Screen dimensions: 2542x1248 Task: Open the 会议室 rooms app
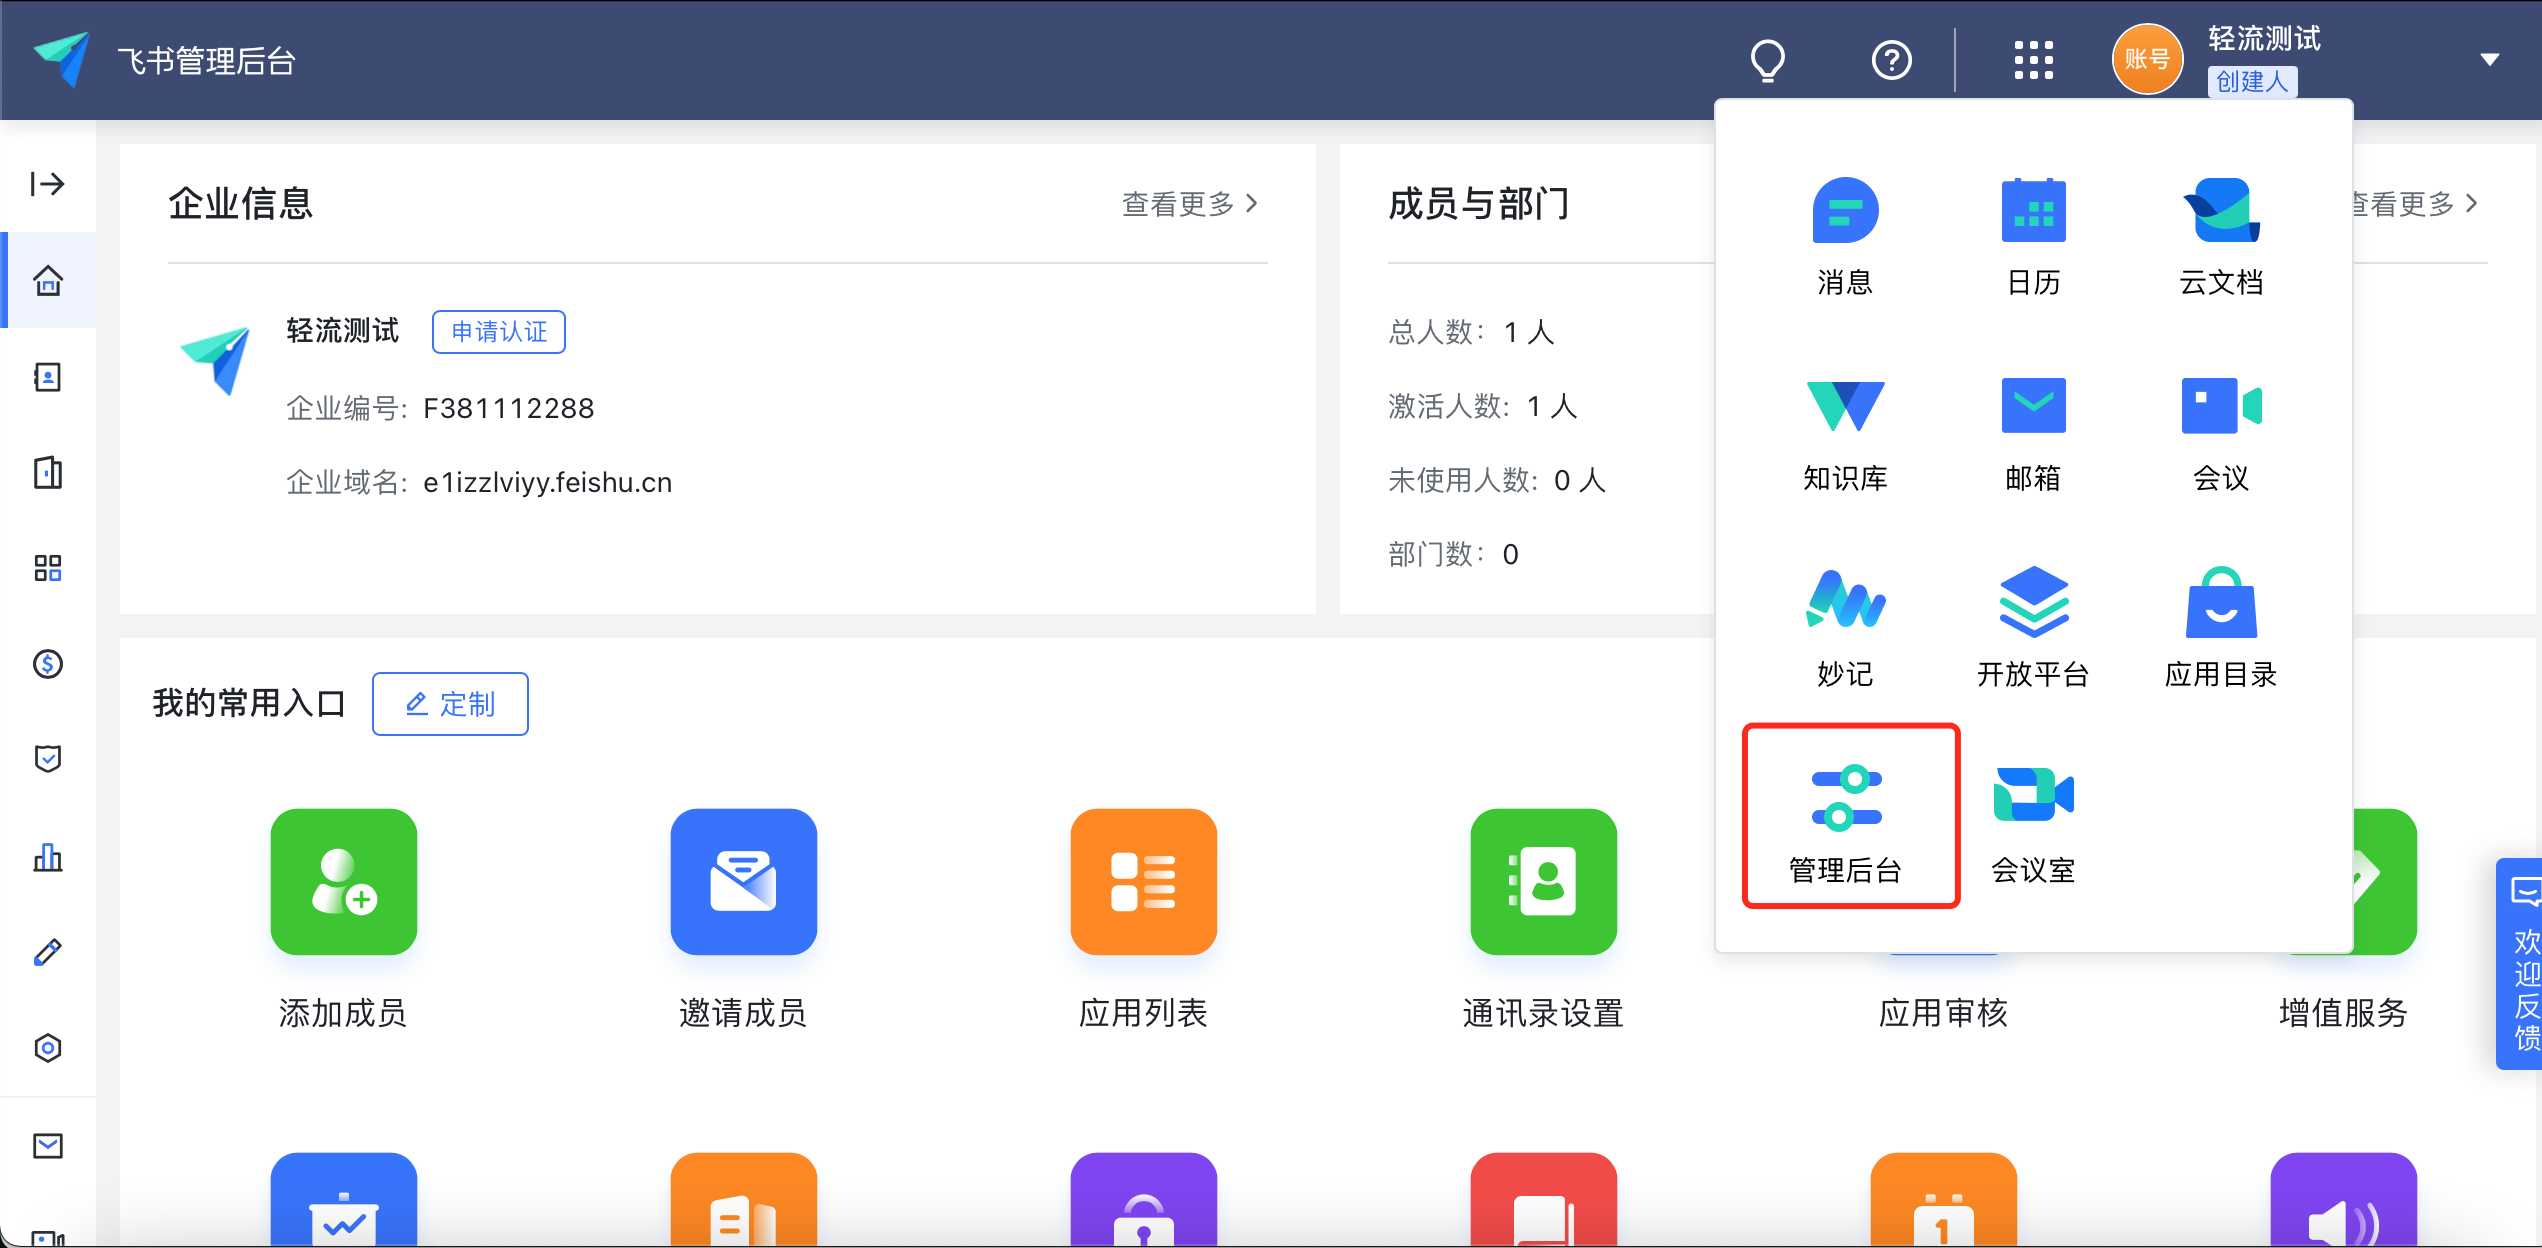[2033, 825]
